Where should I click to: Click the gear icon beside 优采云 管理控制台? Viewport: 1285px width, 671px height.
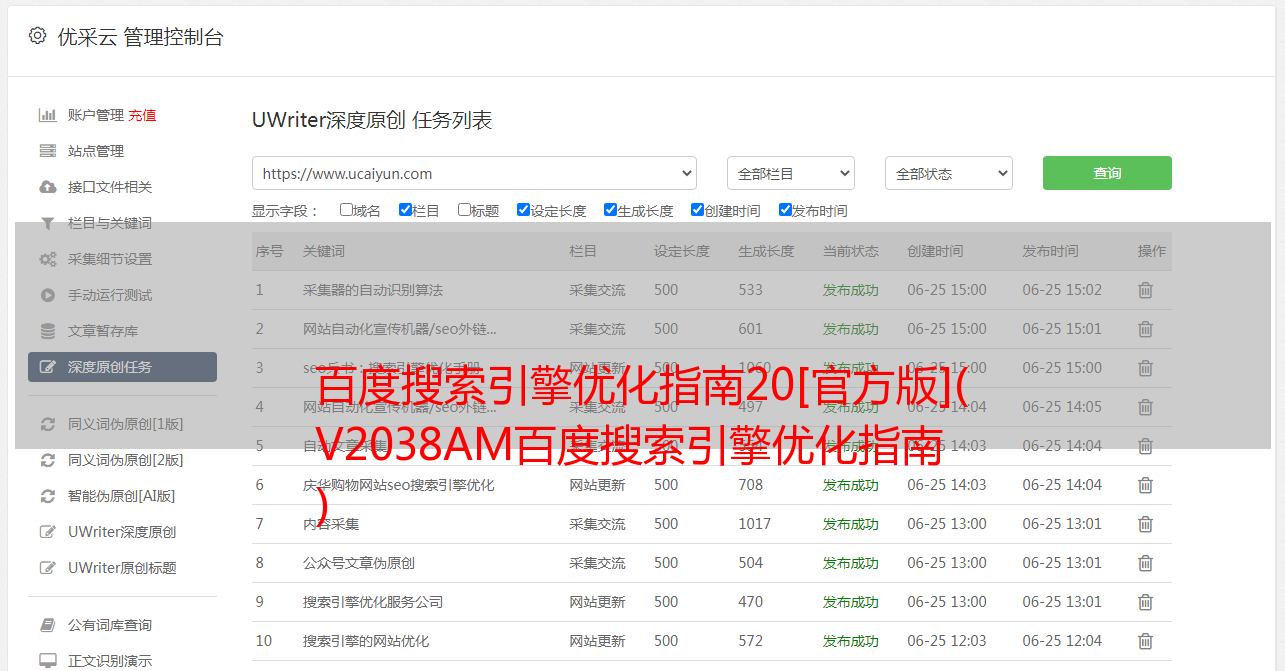click(37, 36)
